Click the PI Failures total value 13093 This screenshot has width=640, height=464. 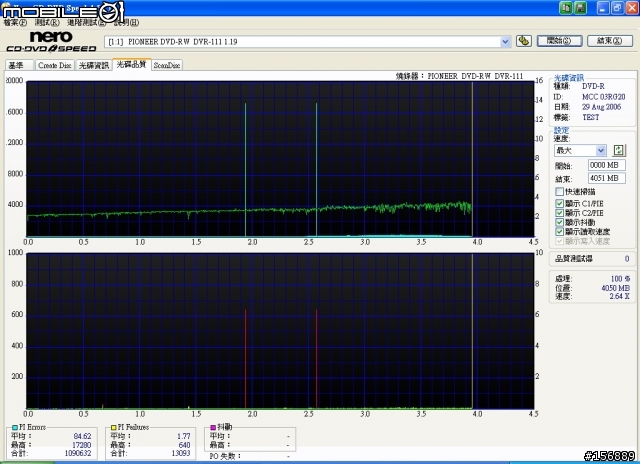point(181,453)
